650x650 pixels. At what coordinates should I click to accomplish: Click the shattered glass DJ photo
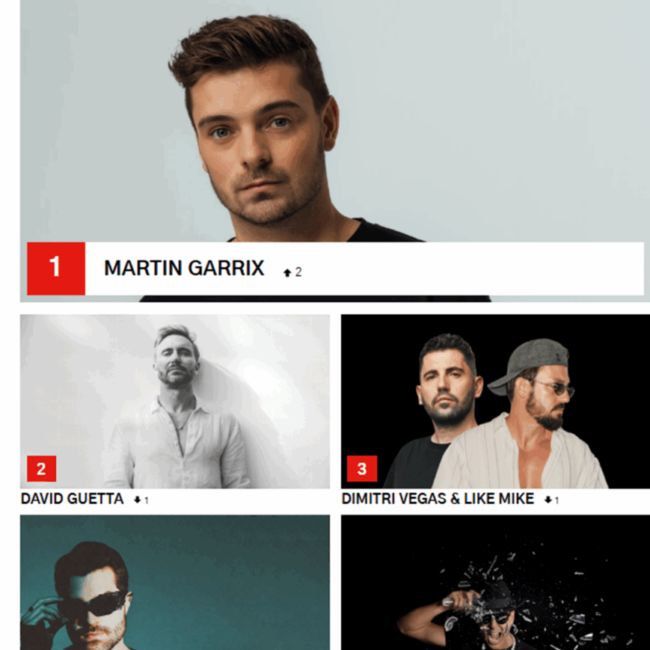(x=495, y=582)
